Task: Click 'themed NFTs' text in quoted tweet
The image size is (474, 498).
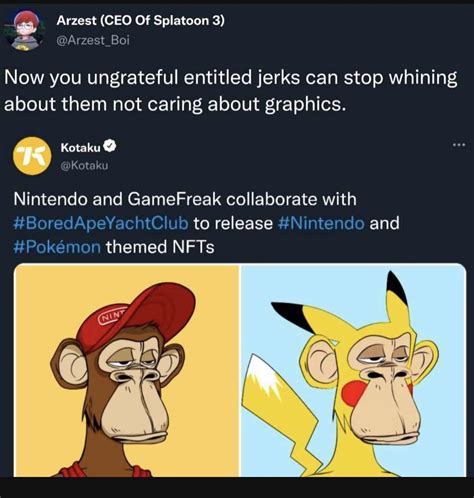Action: click(x=160, y=247)
